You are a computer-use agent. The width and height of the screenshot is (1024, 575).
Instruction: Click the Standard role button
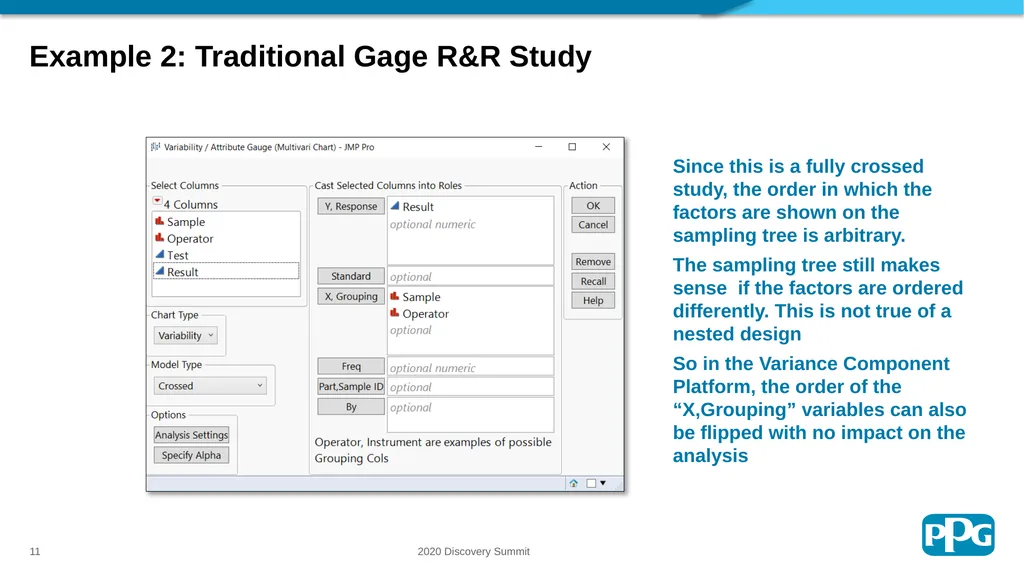pyautogui.click(x=351, y=276)
